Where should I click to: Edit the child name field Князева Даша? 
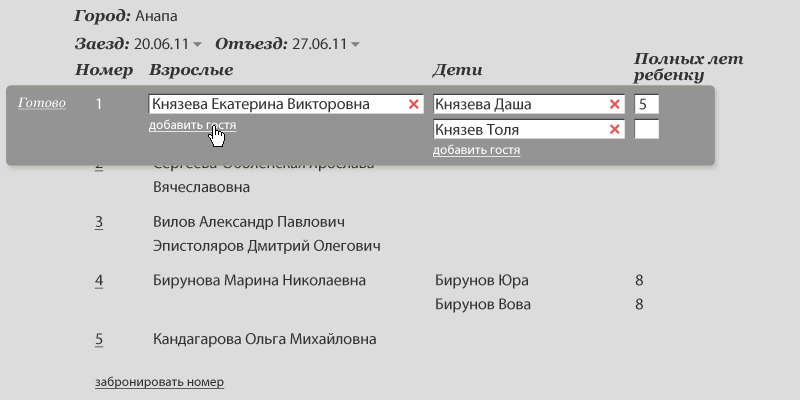click(518, 104)
